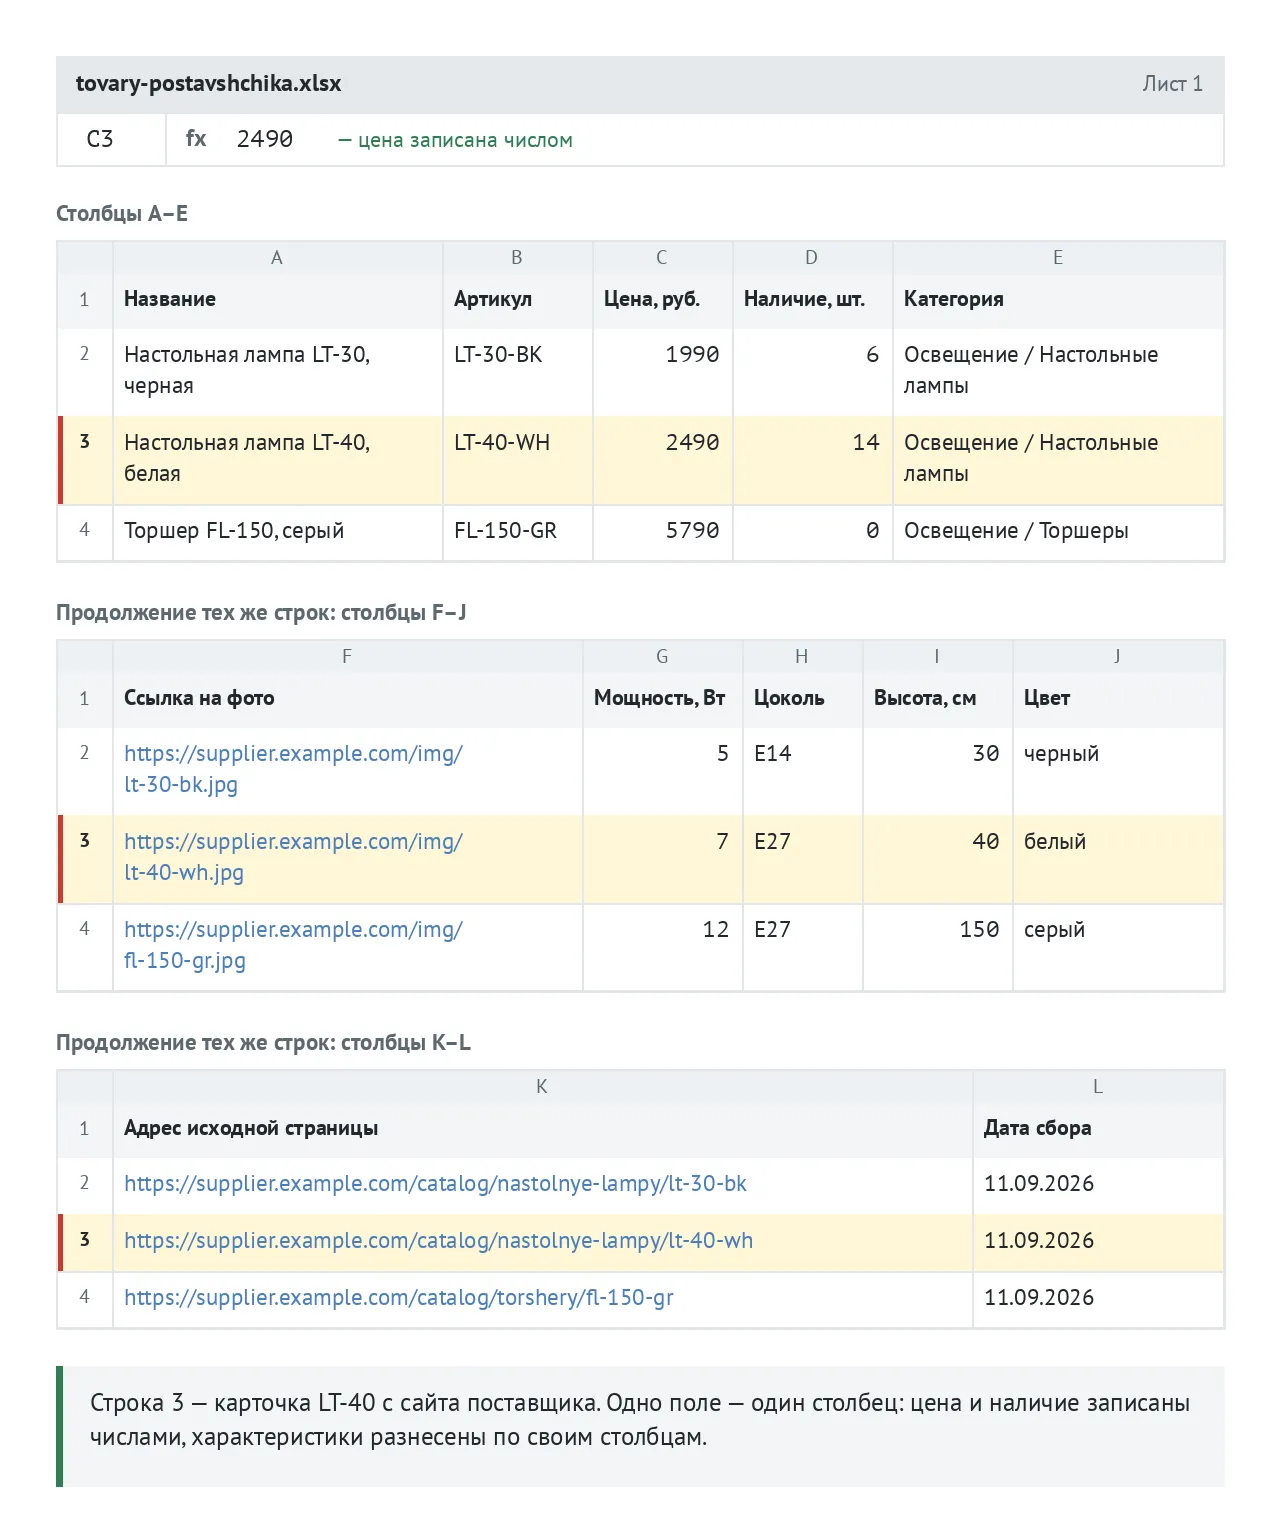Select column C header in the first table
1280x1538 pixels.
(x=662, y=257)
